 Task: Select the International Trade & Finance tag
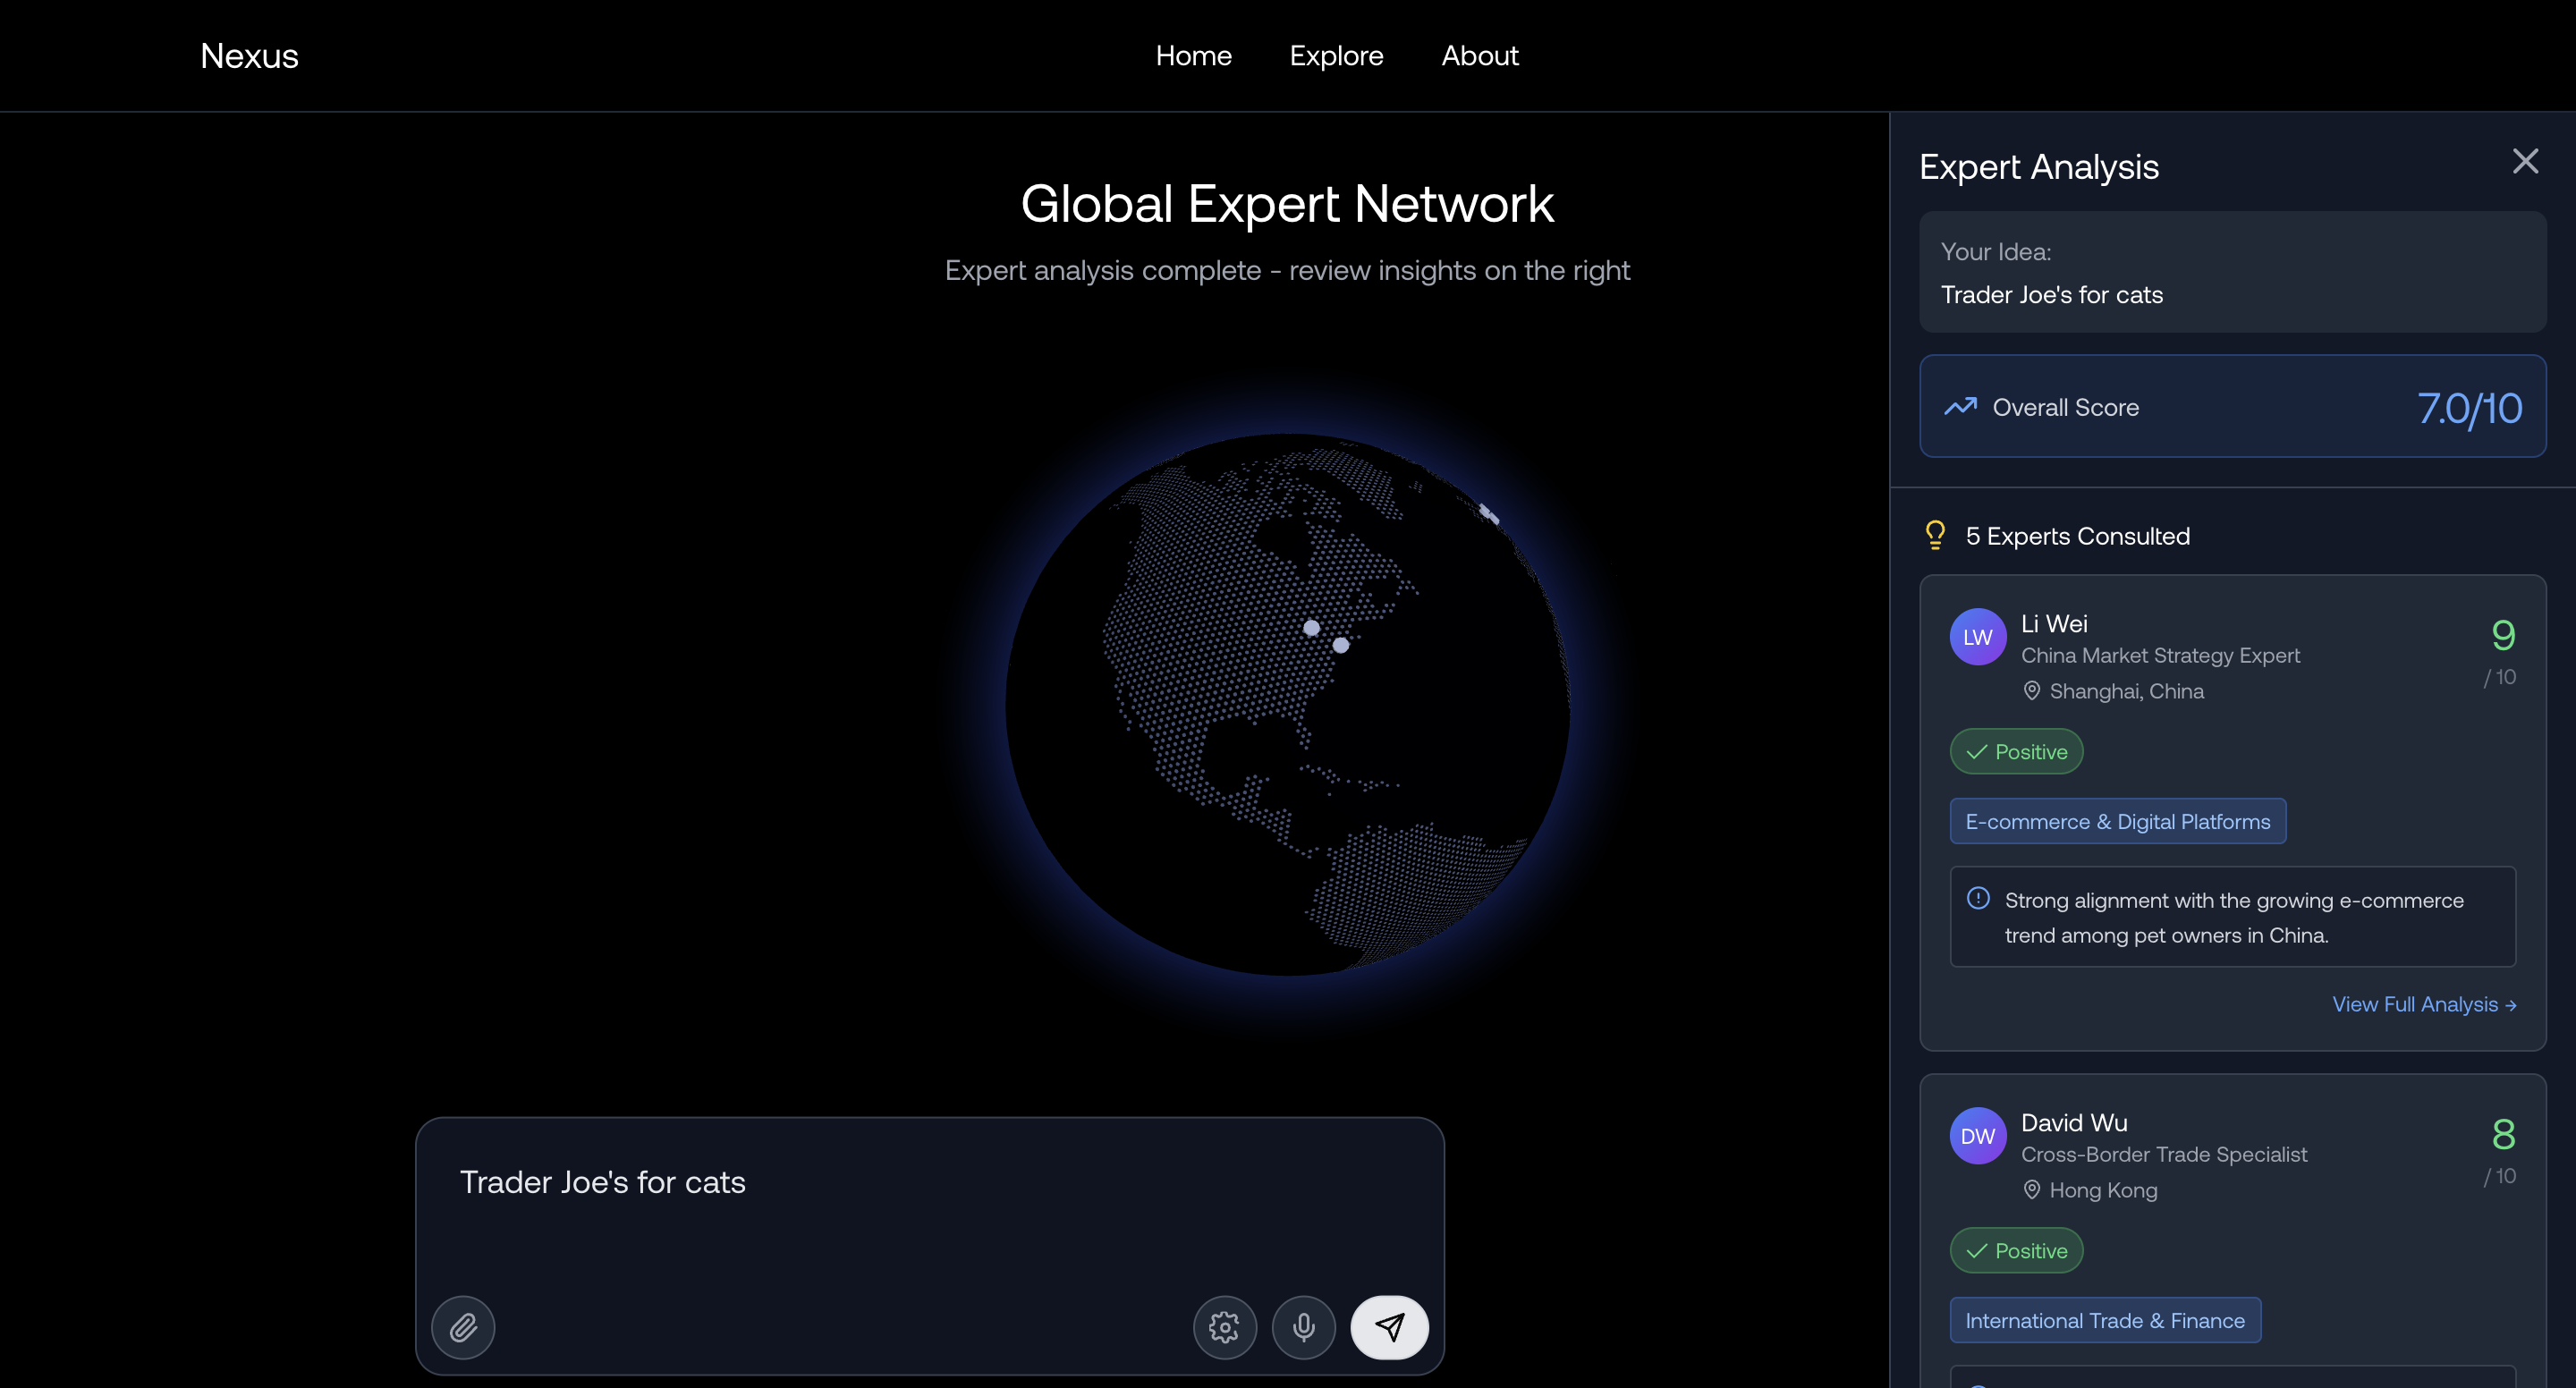coord(2104,1320)
